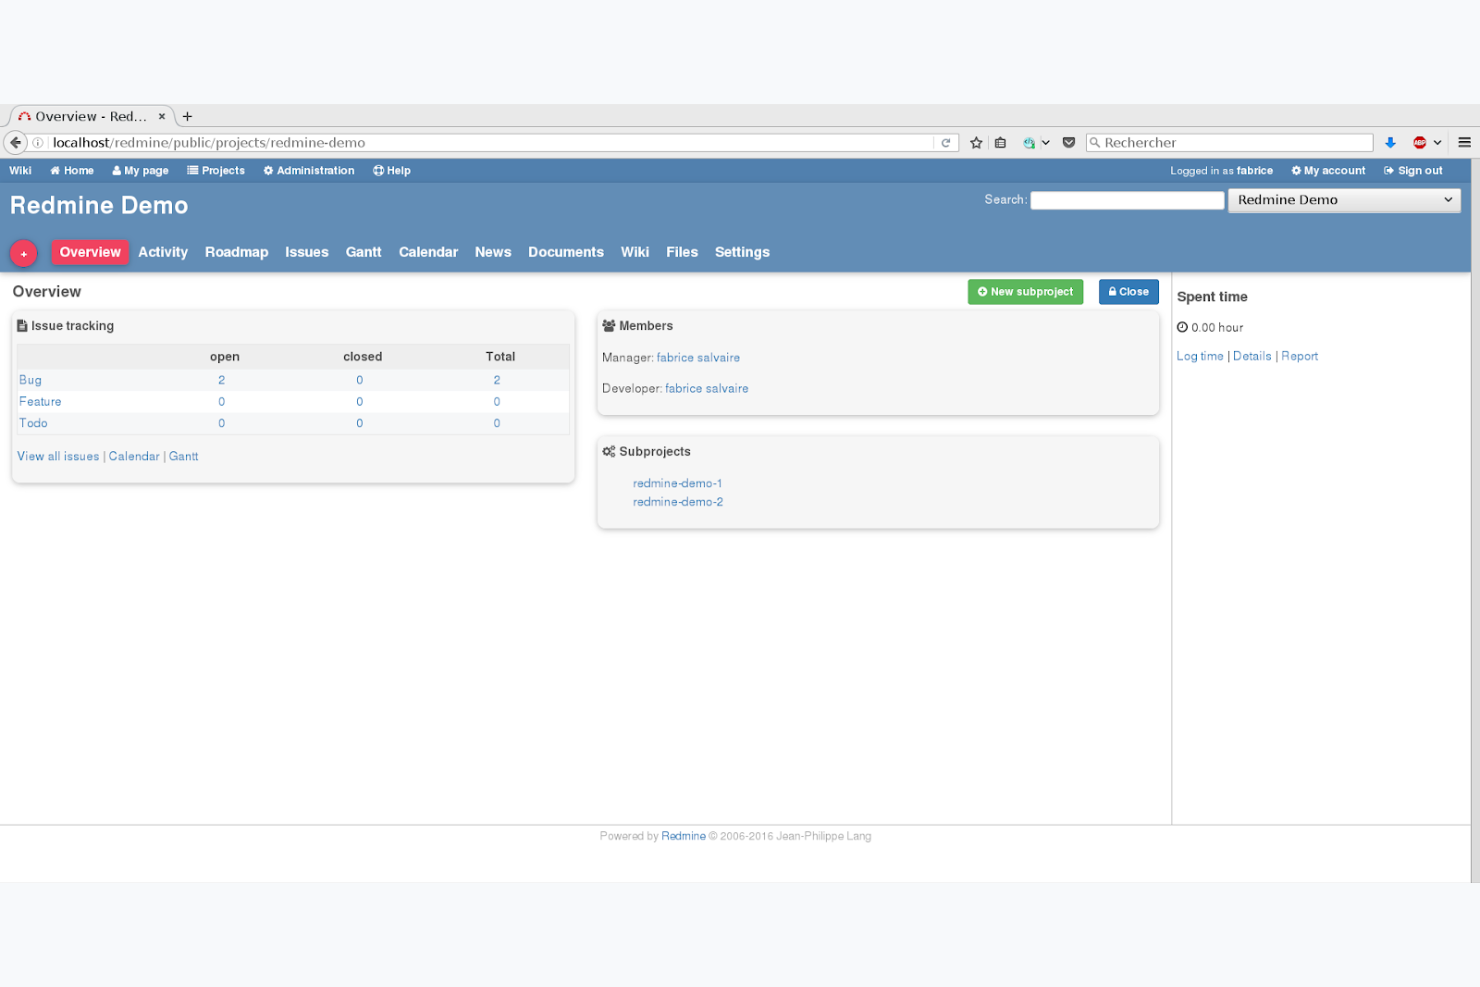Bookmark the page with the star icon
This screenshot has width=1480, height=987.
976,142
